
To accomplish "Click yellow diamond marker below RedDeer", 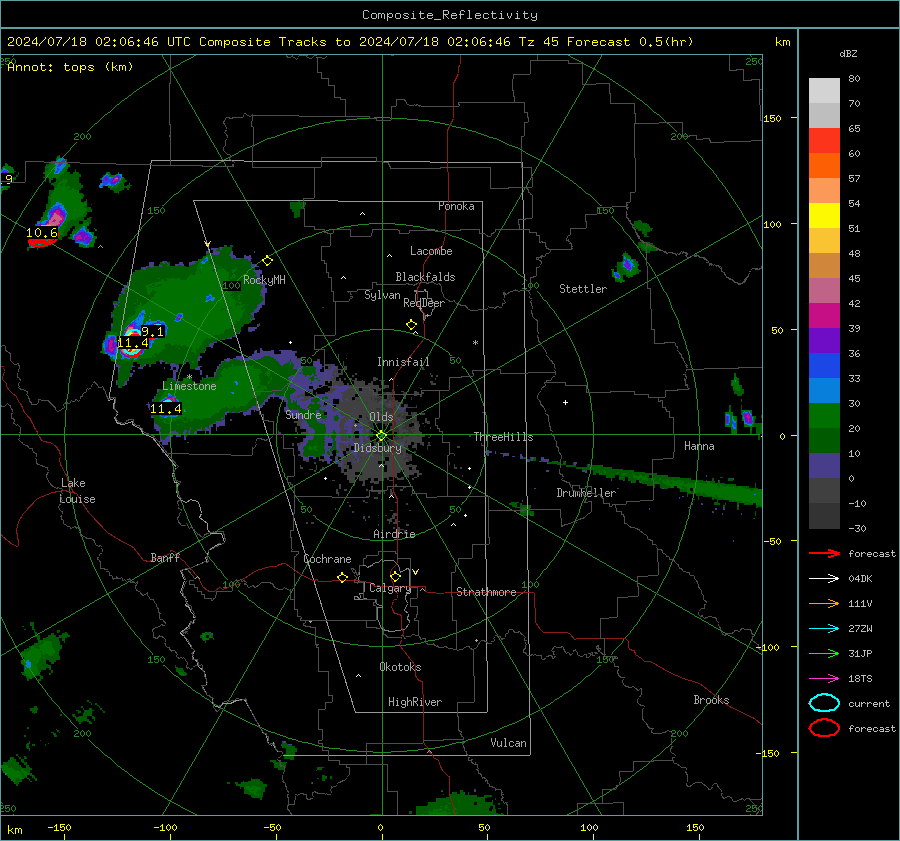I will click(x=412, y=325).
